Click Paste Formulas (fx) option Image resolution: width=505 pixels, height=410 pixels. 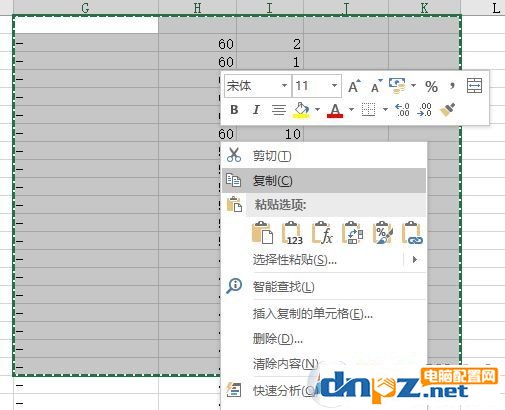click(322, 233)
